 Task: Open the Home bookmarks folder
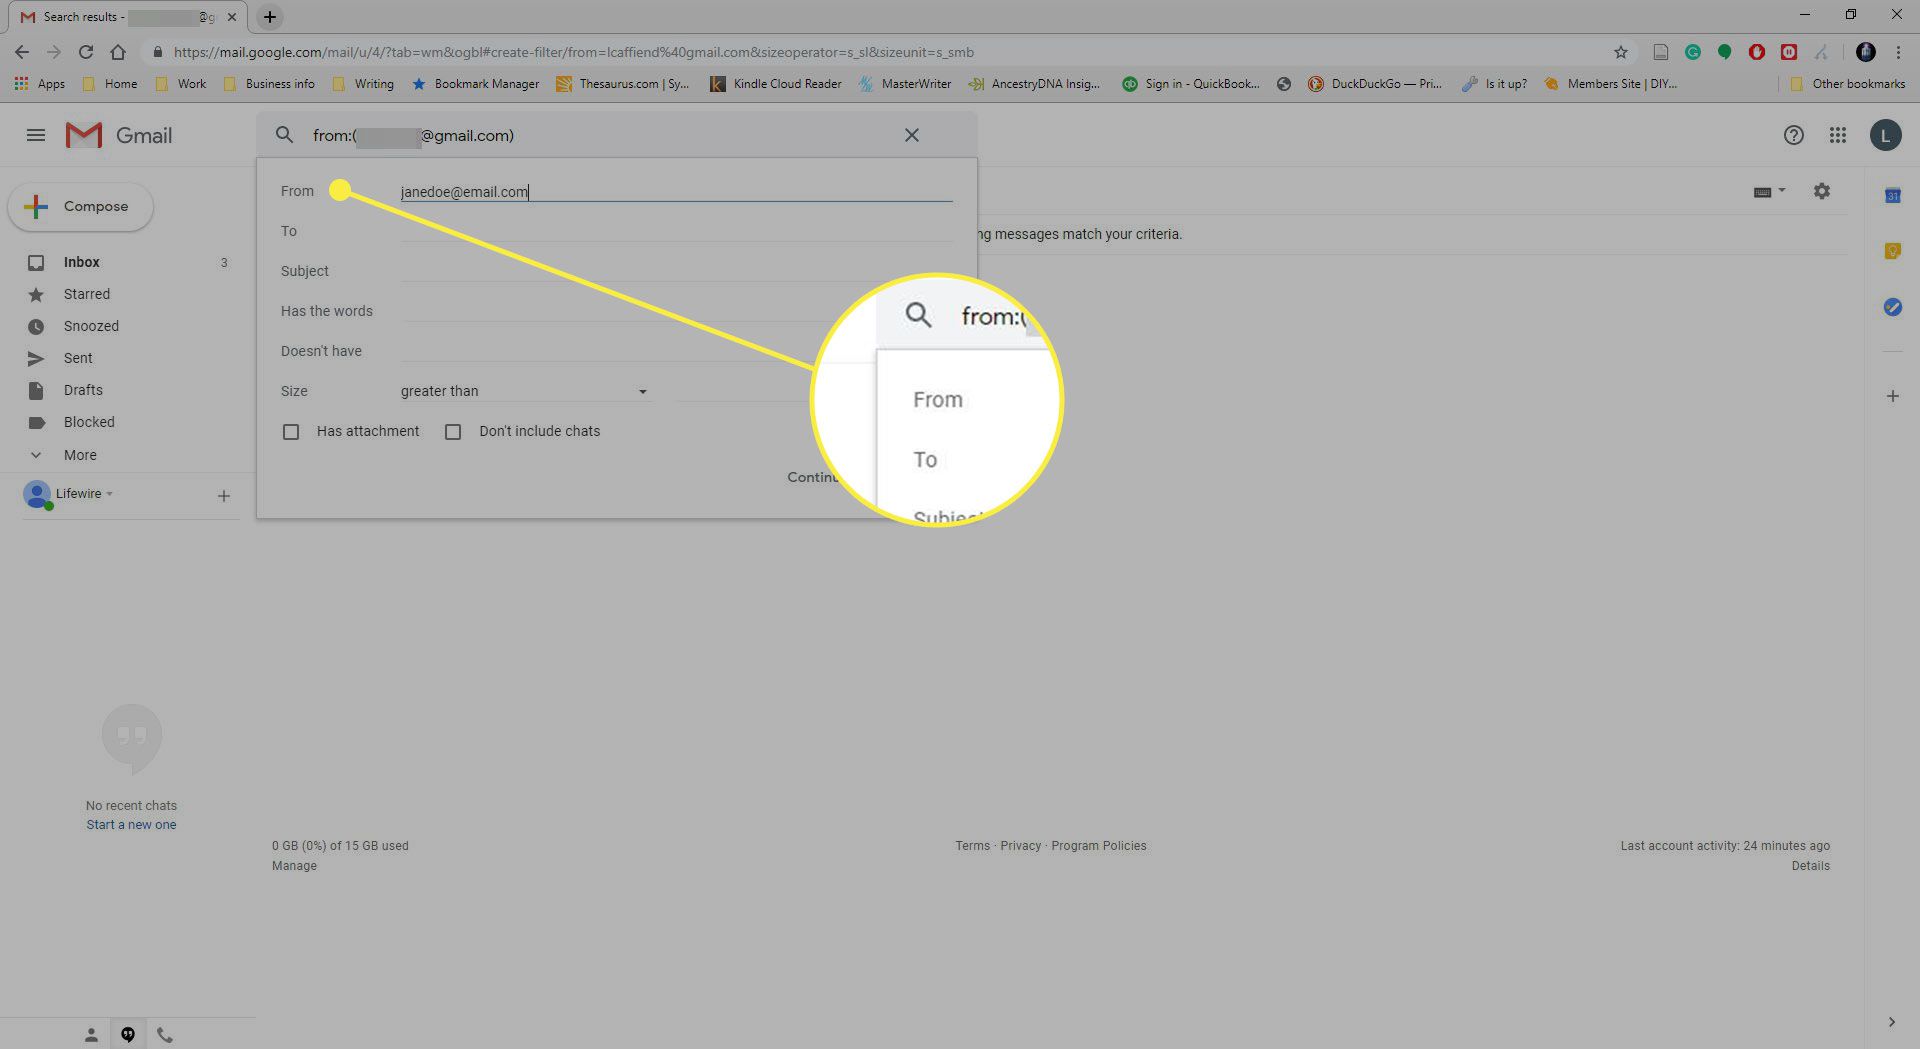click(110, 84)
